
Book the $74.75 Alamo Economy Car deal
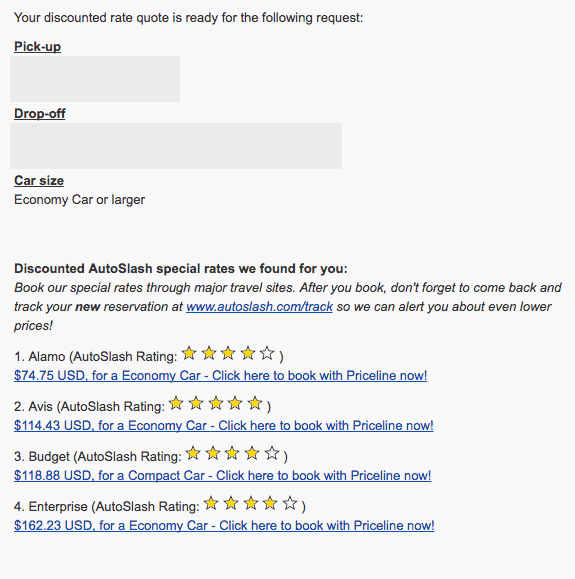click(220, 376)
